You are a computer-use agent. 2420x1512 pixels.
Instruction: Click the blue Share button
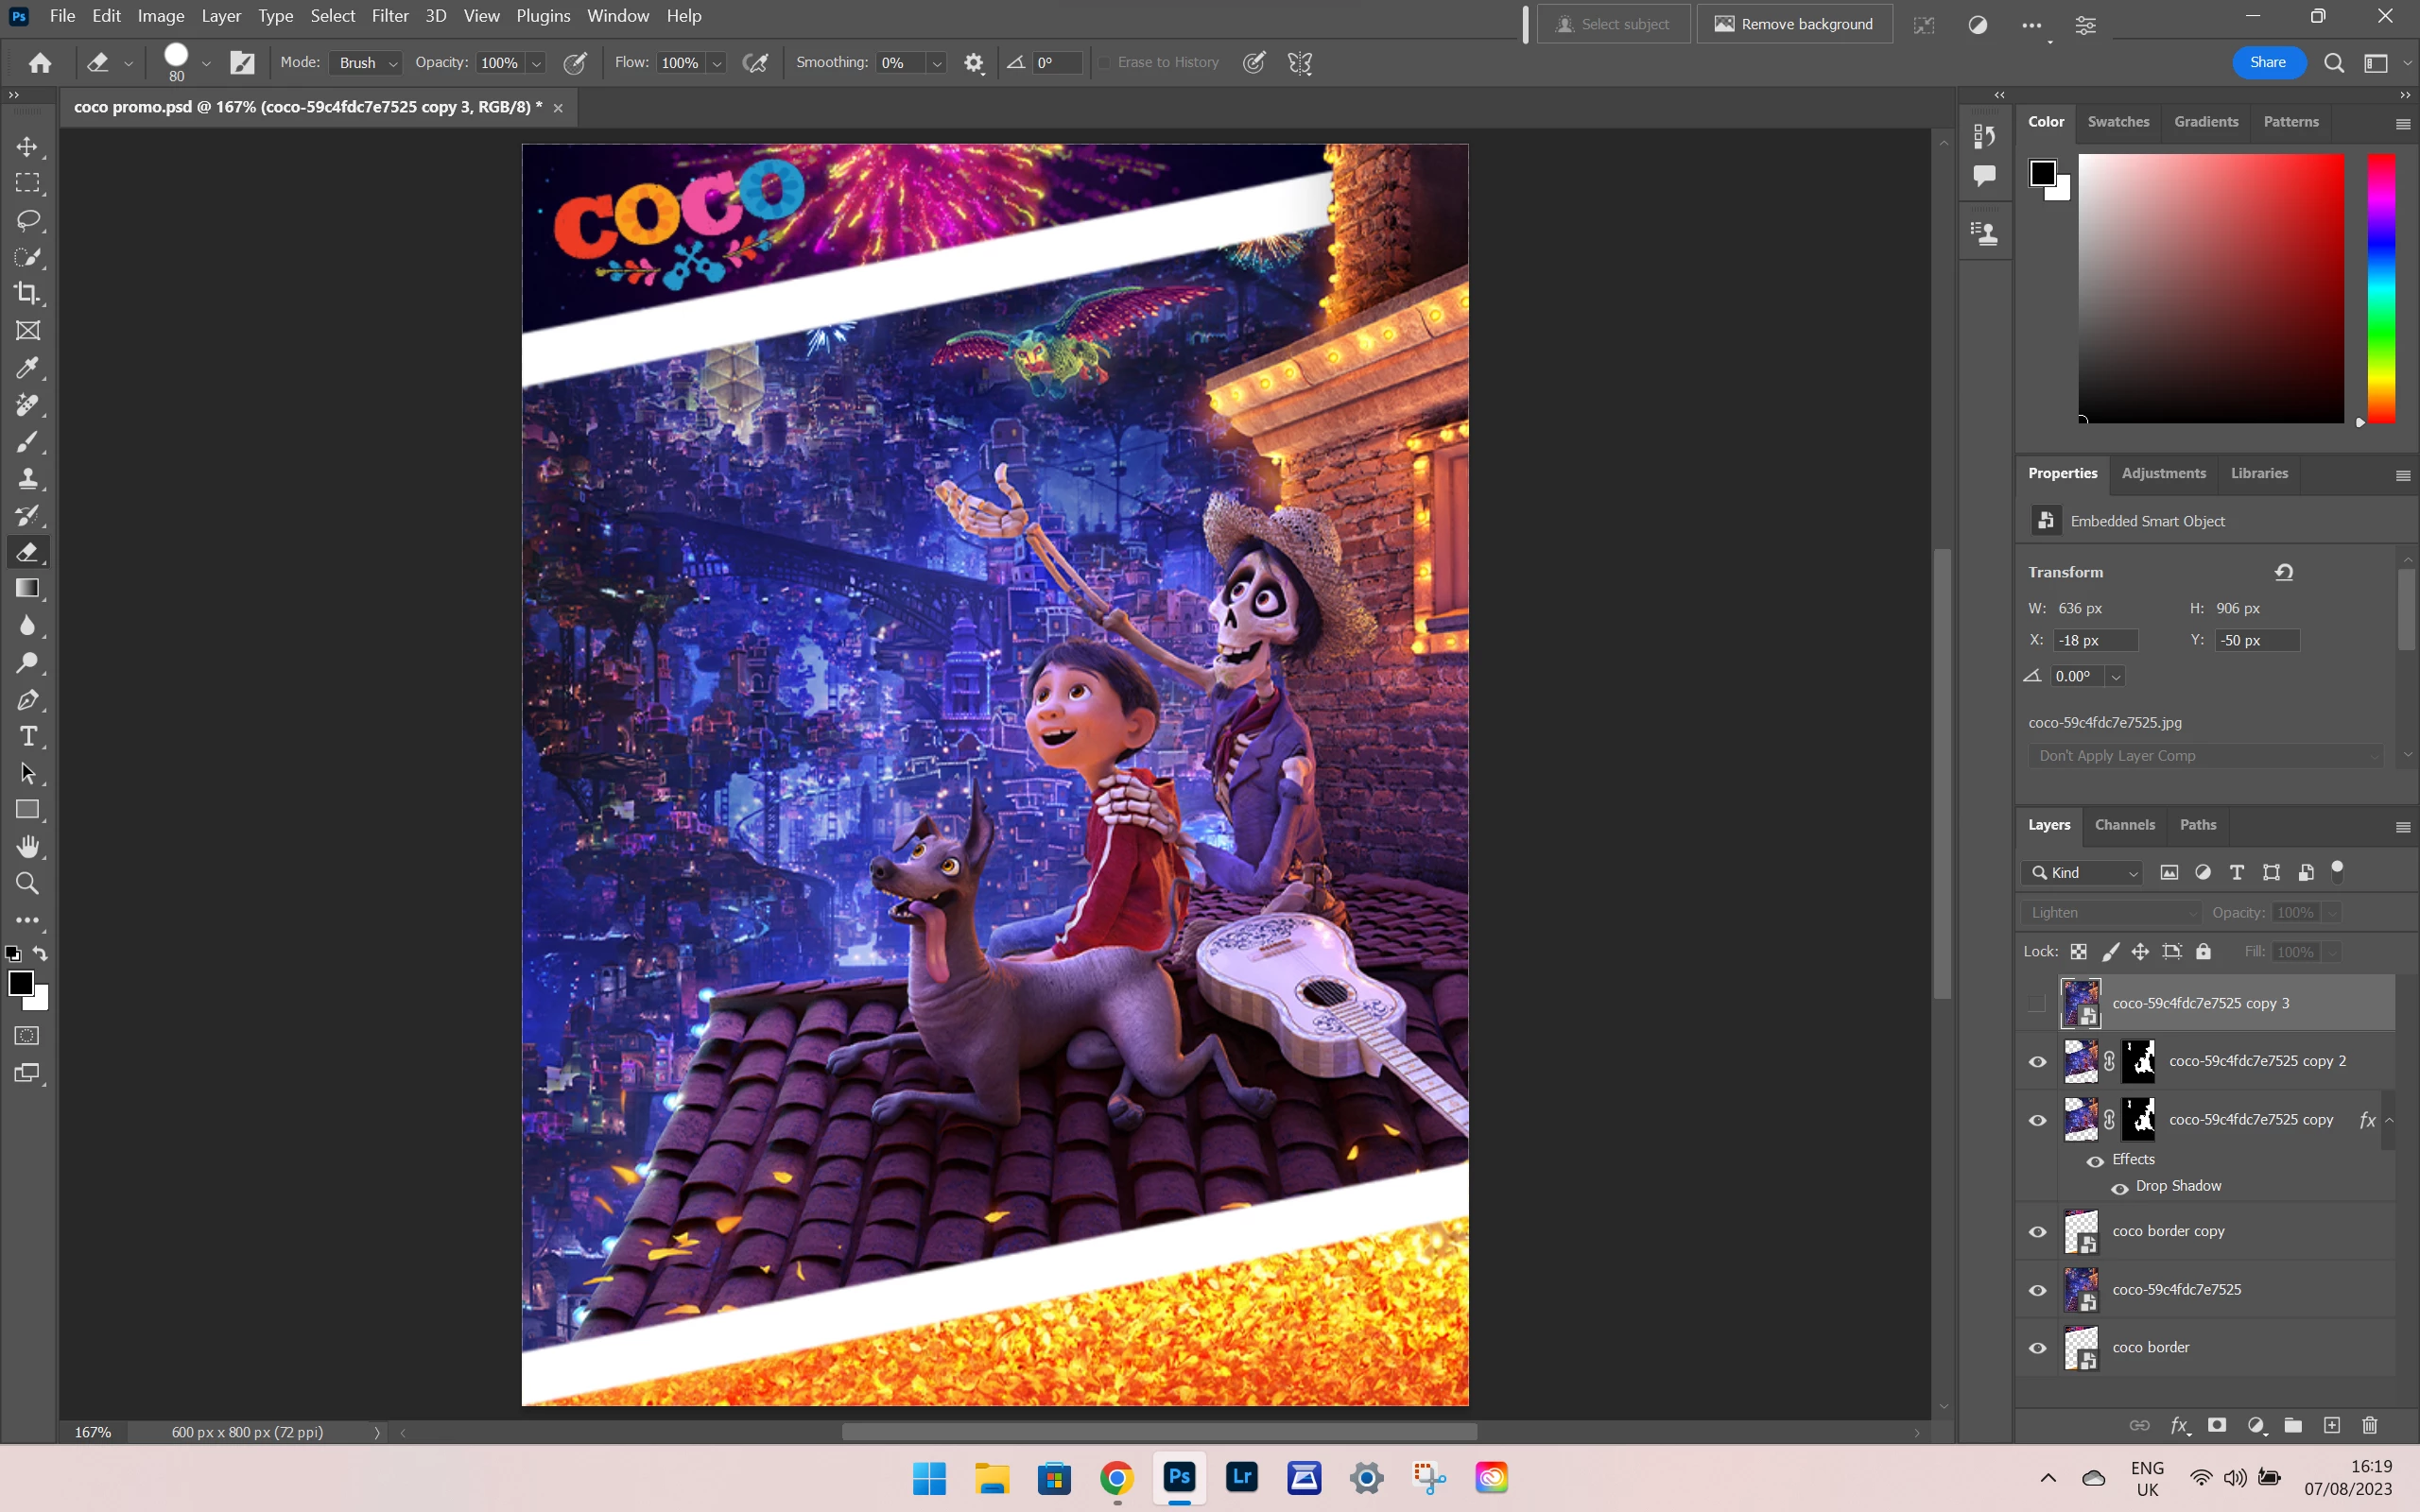point(2267,62)
